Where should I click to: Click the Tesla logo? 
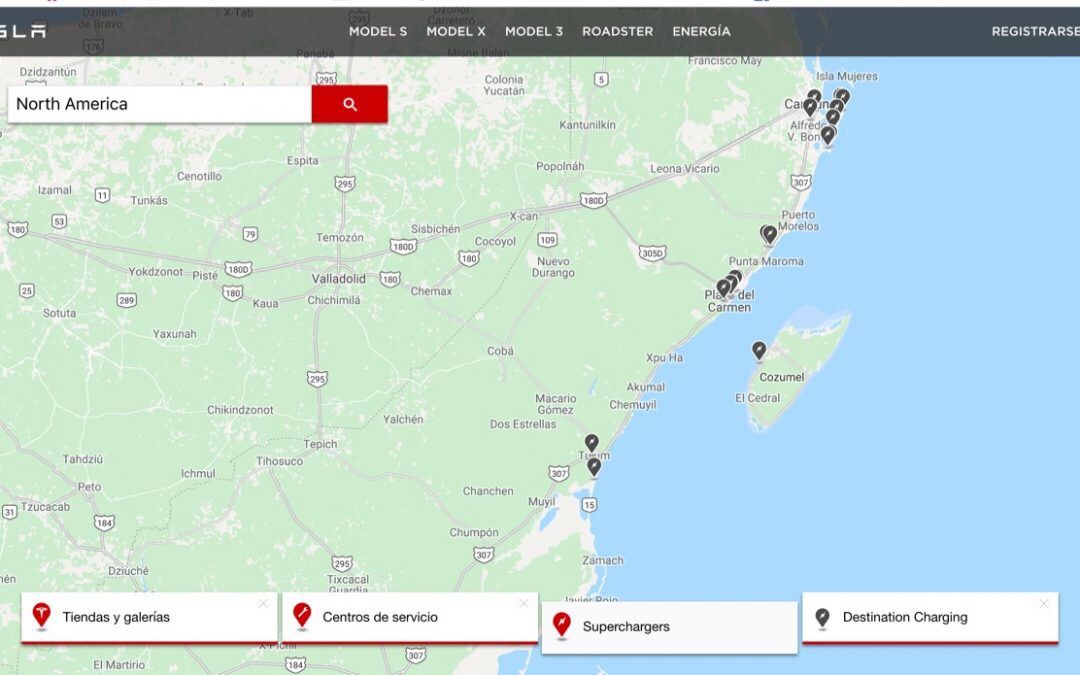click(23, 31)
